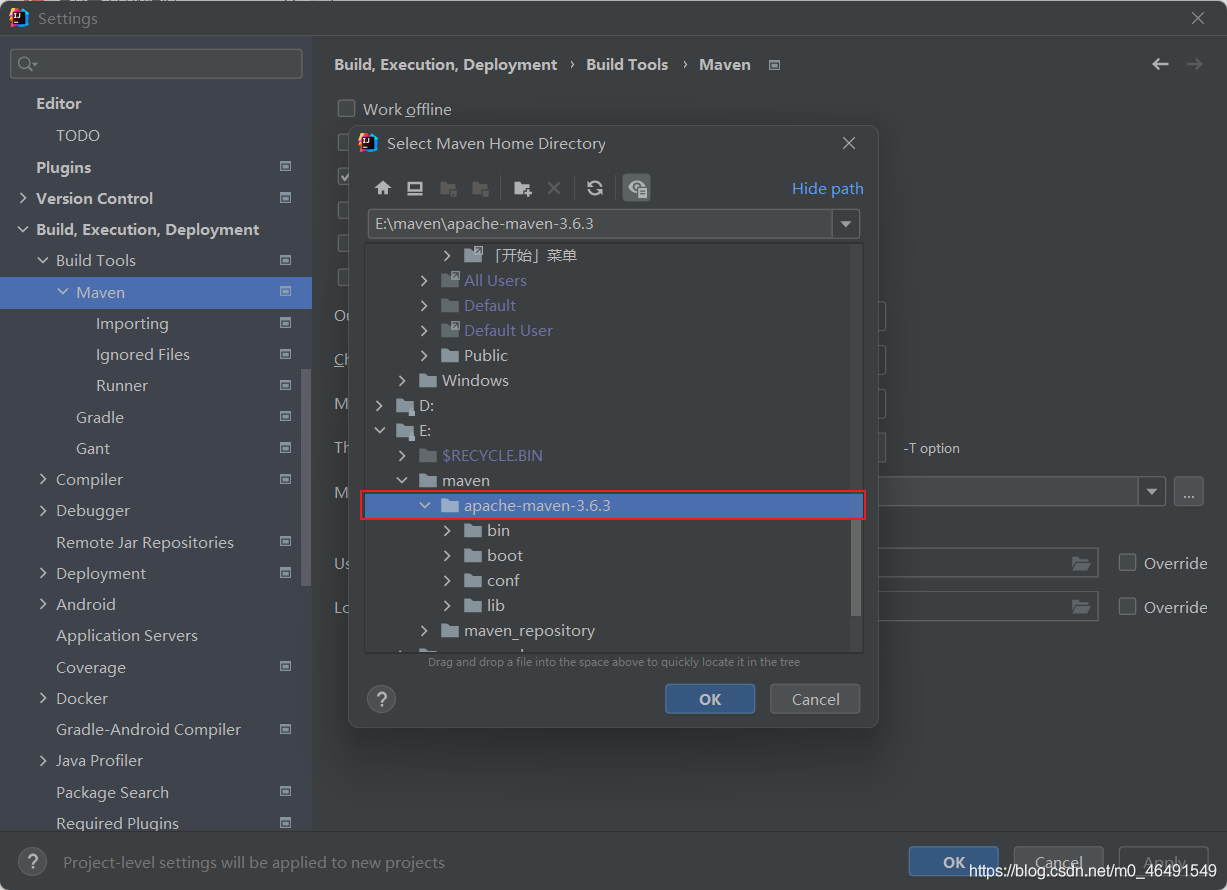This screenshot has width=1227, height=890.
Task: Open Editor settings category
Action: click(59, 103)
